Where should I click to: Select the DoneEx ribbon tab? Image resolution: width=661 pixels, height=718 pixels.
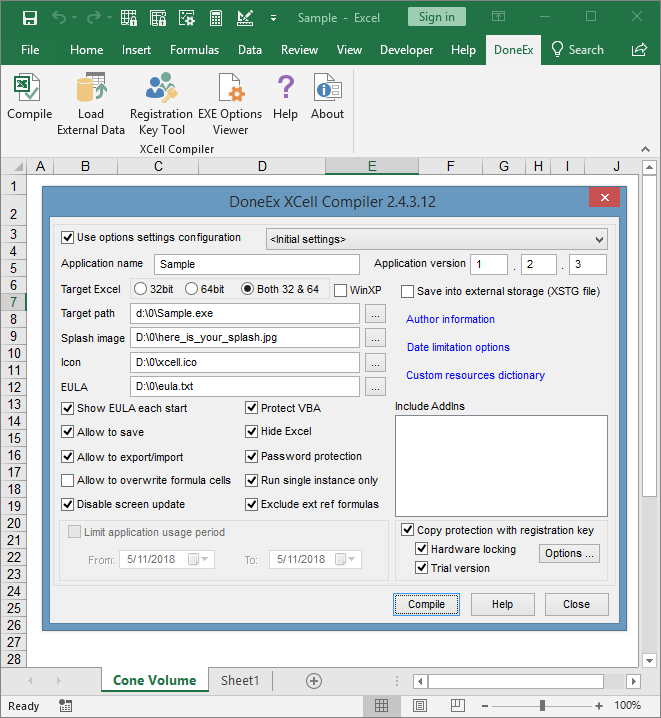[x=513, y=49]
